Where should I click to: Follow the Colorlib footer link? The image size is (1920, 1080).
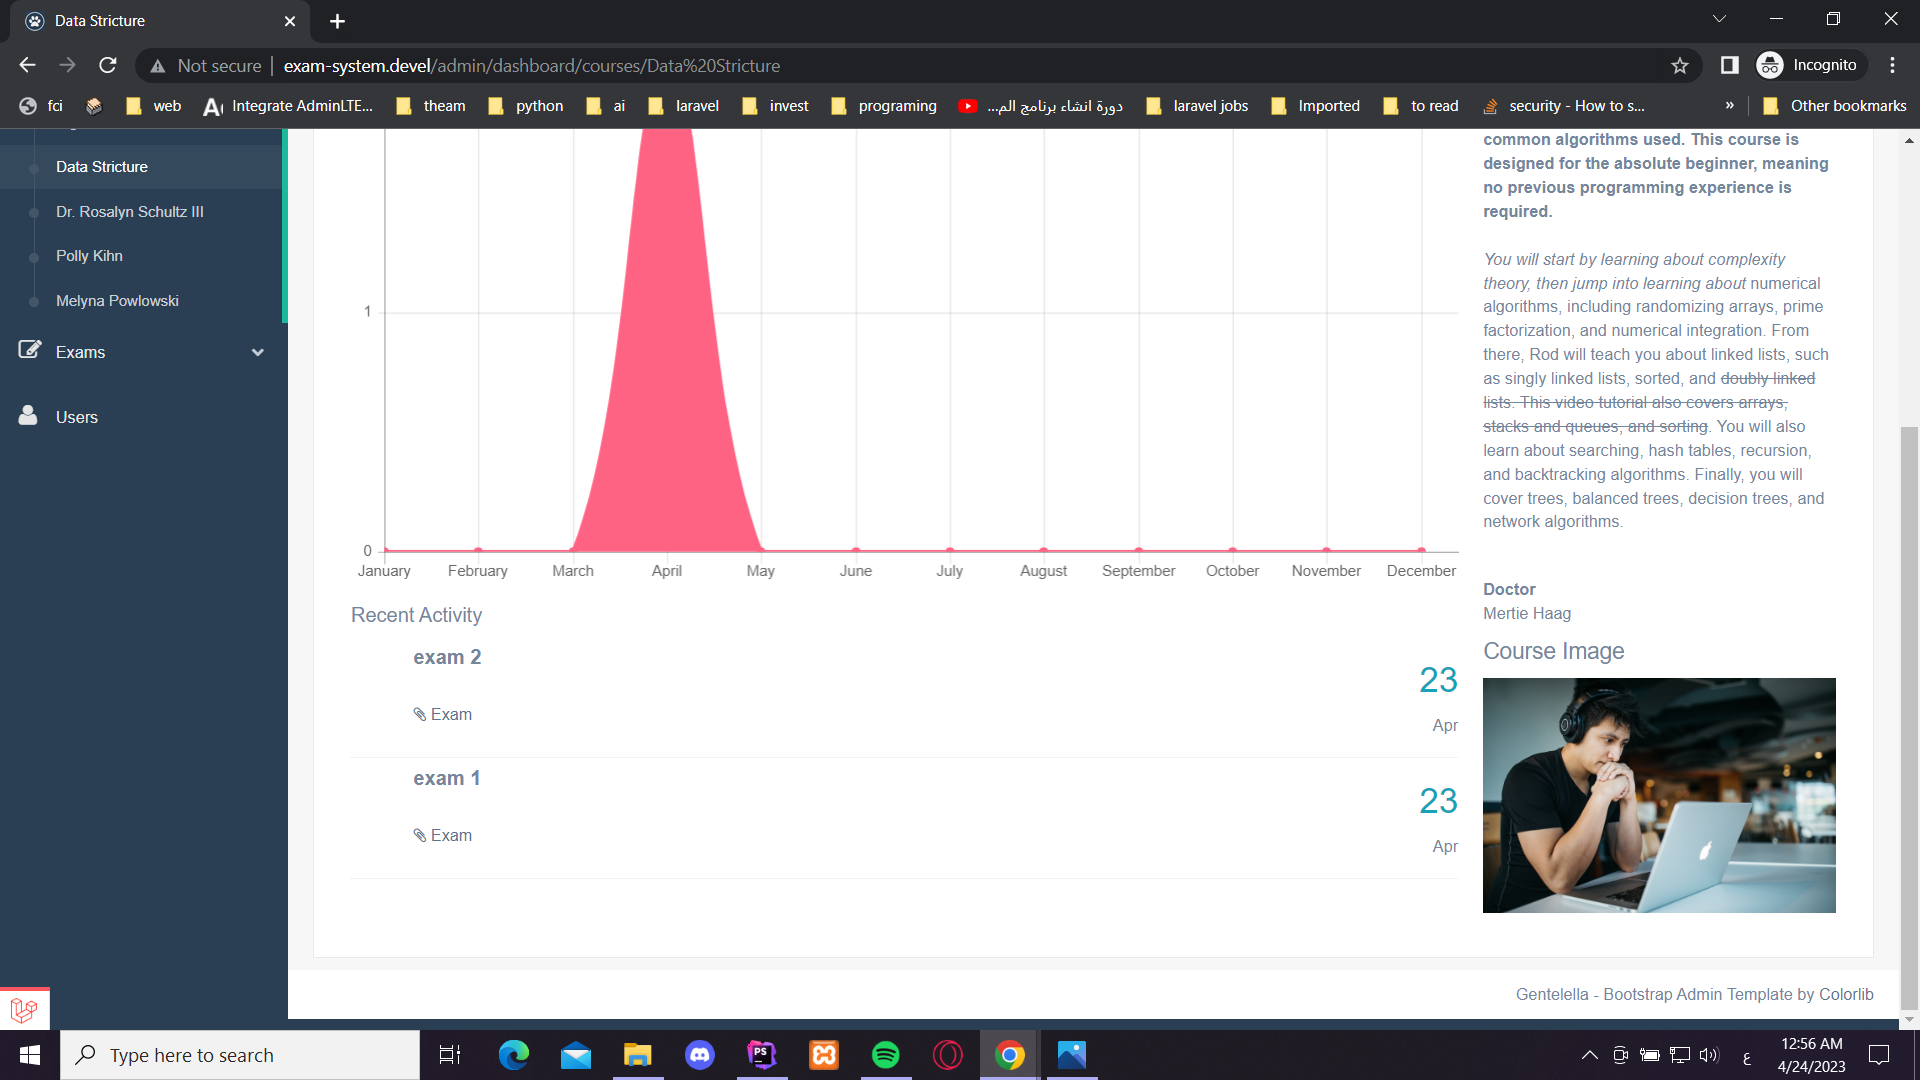1846,994
